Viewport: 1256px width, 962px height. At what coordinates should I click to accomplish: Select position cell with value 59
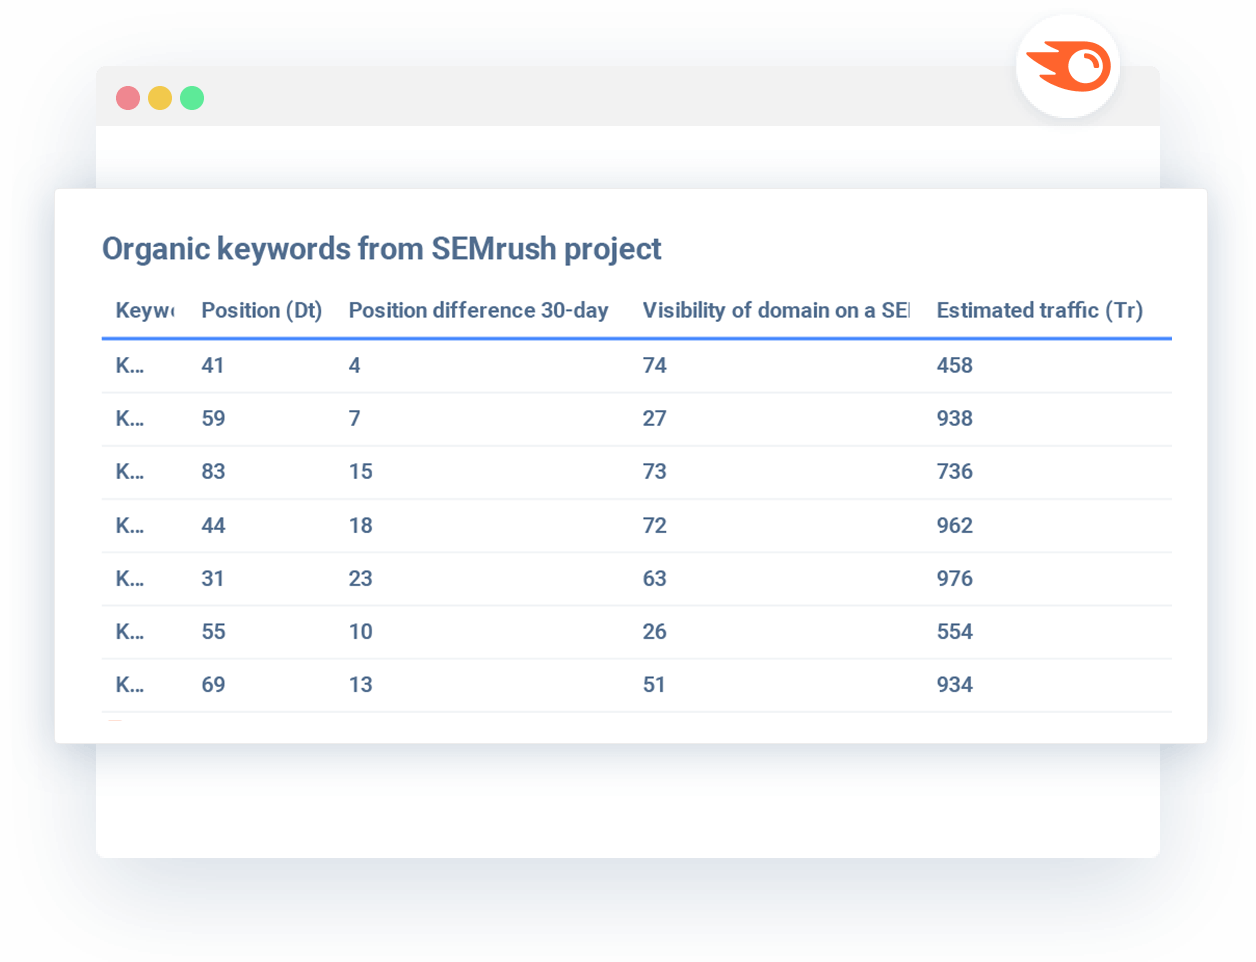click(213, 418)
